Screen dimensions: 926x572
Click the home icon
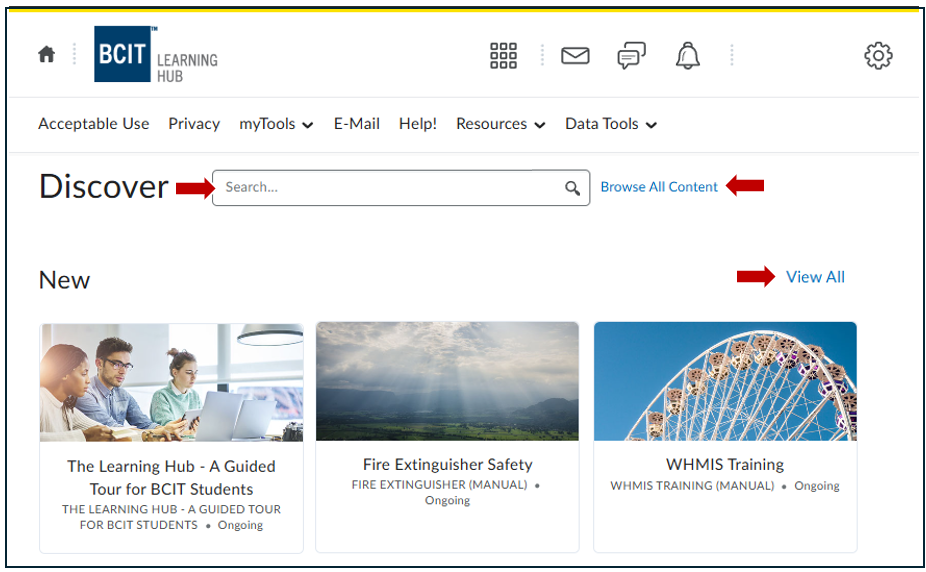(46, 55)
